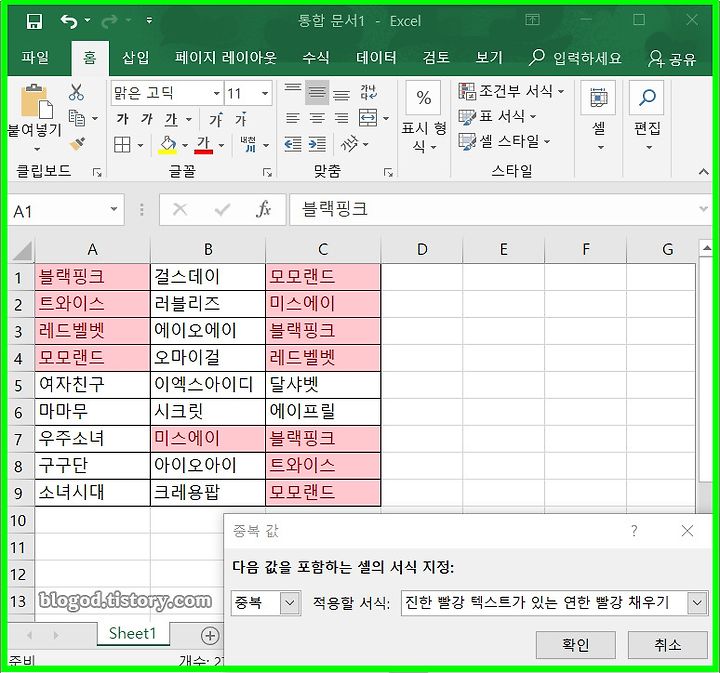Apply red font color
This screenshot has height=673, width=720.
tap(203, 145)
